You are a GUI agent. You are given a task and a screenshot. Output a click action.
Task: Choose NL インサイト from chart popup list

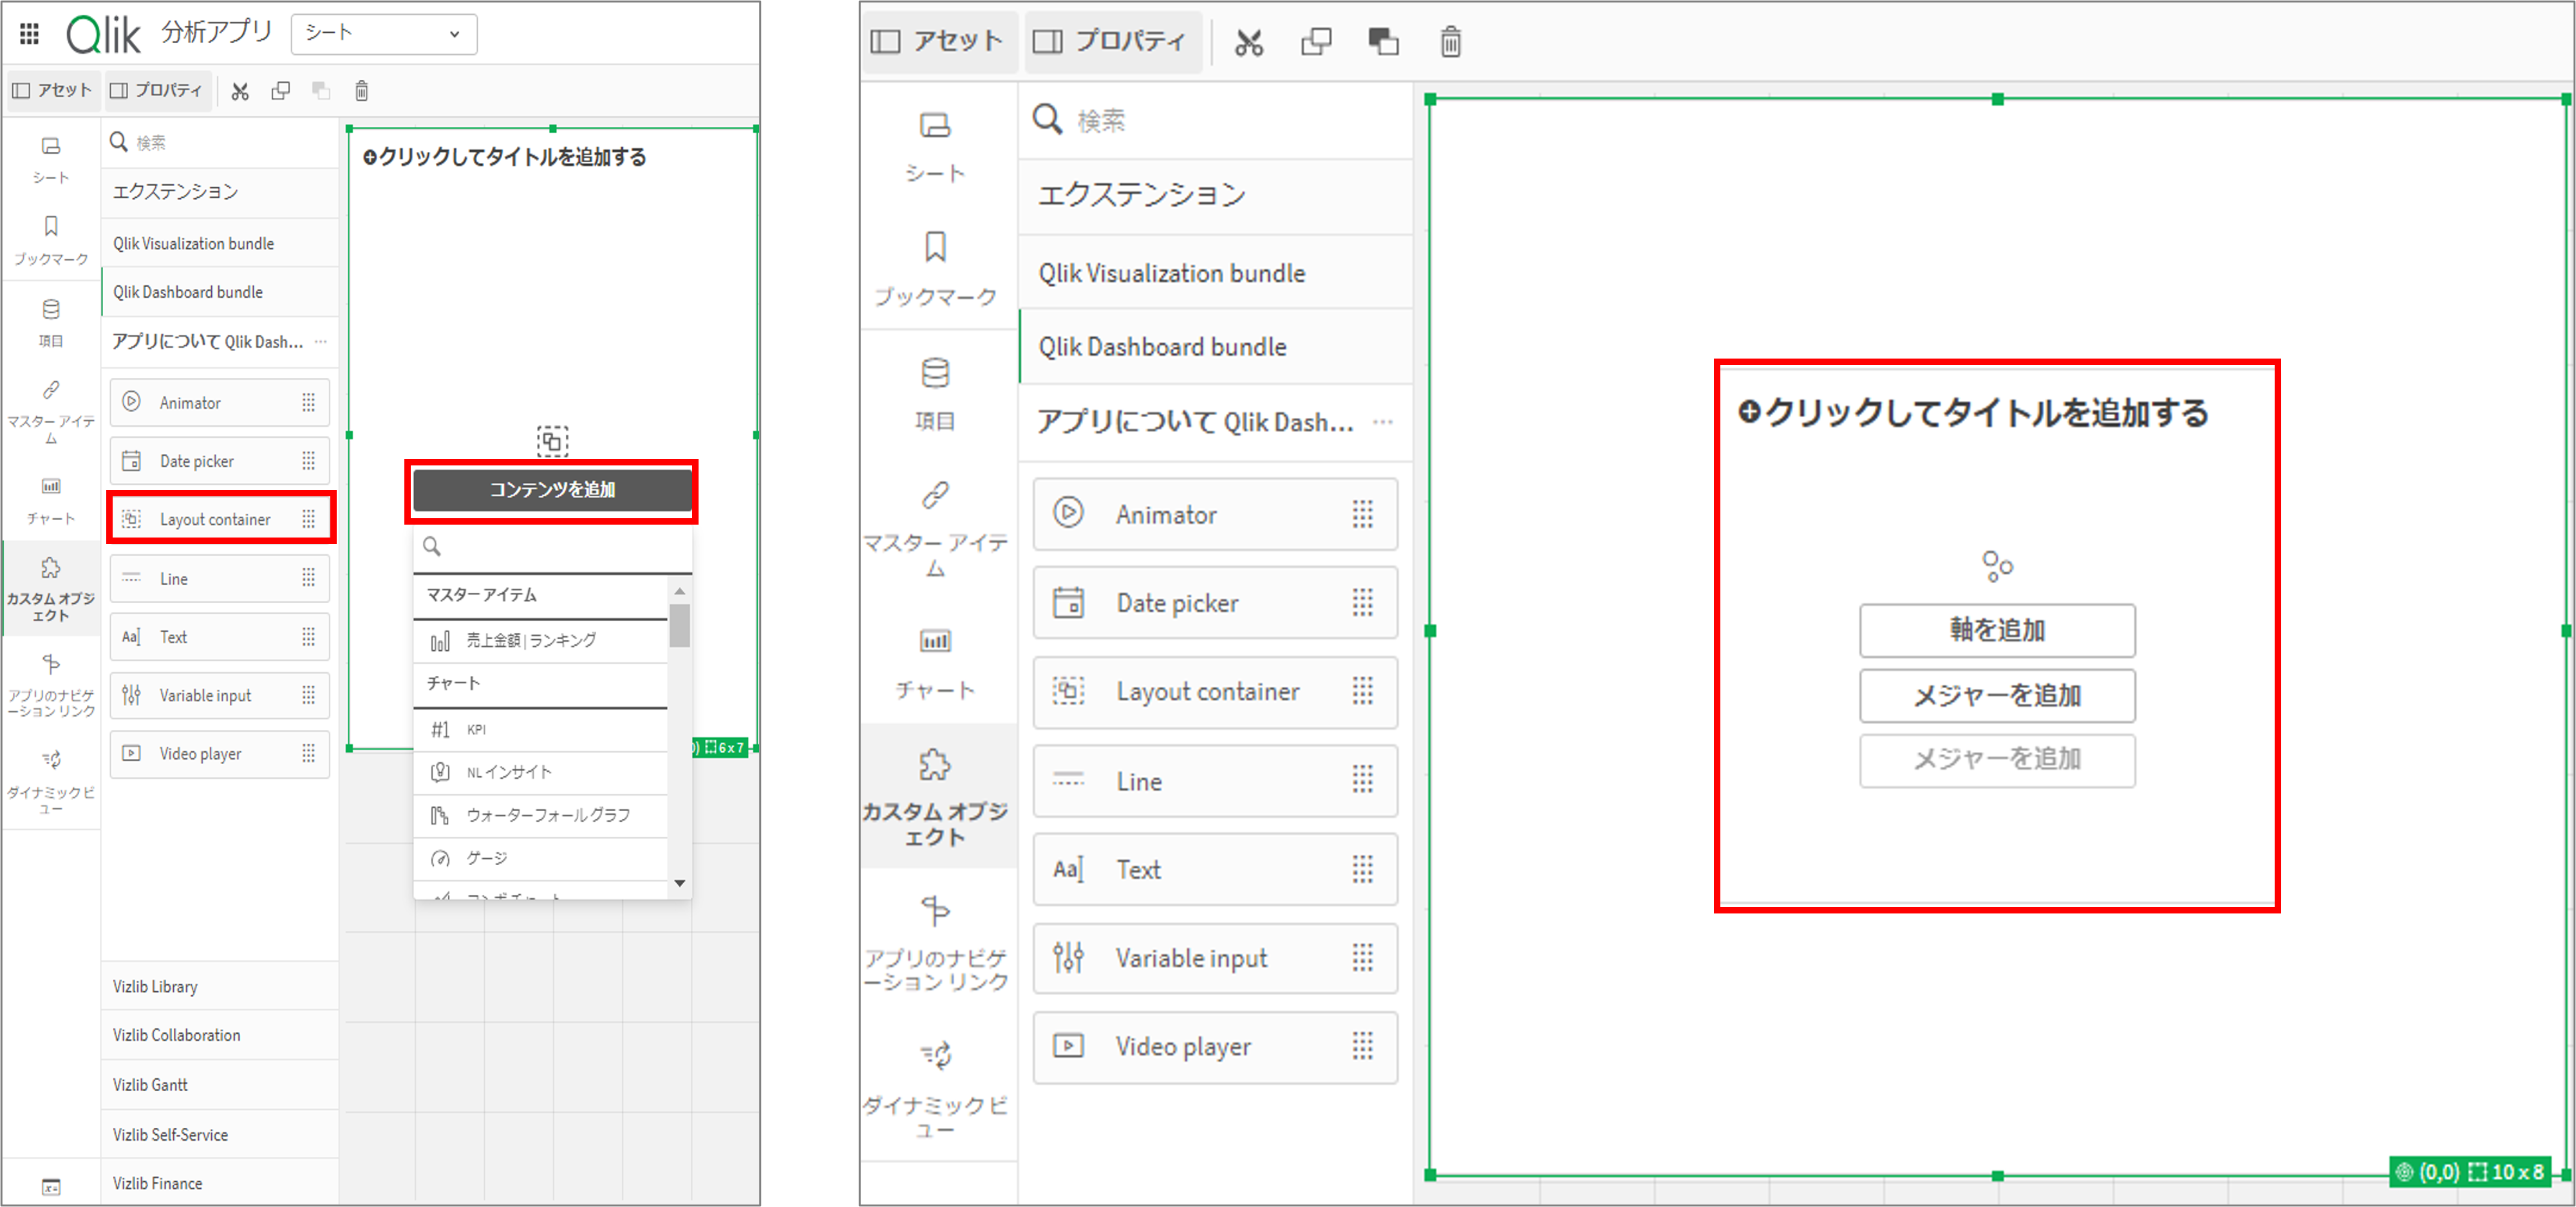click(x=540, y=772)
